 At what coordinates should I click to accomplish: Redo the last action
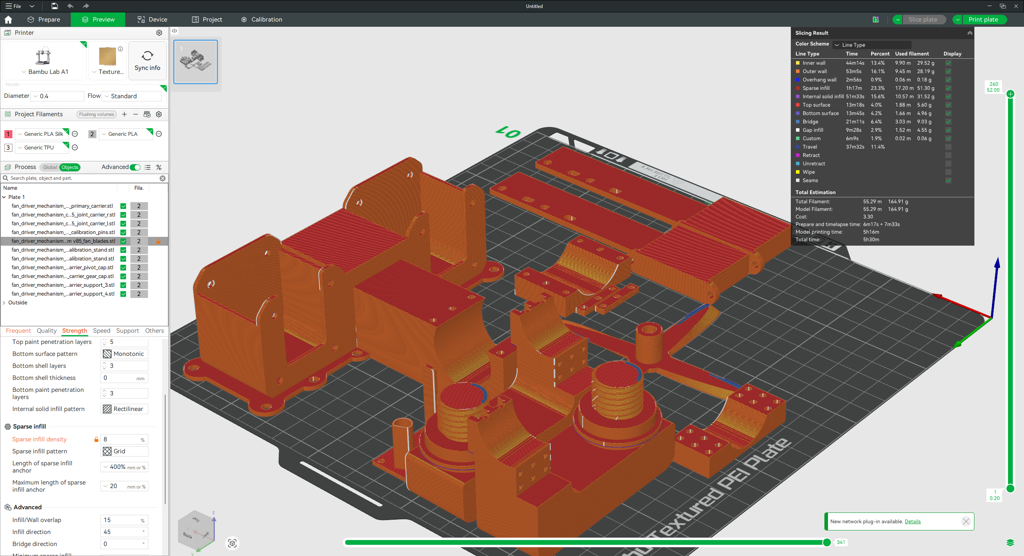click(86, 6)
